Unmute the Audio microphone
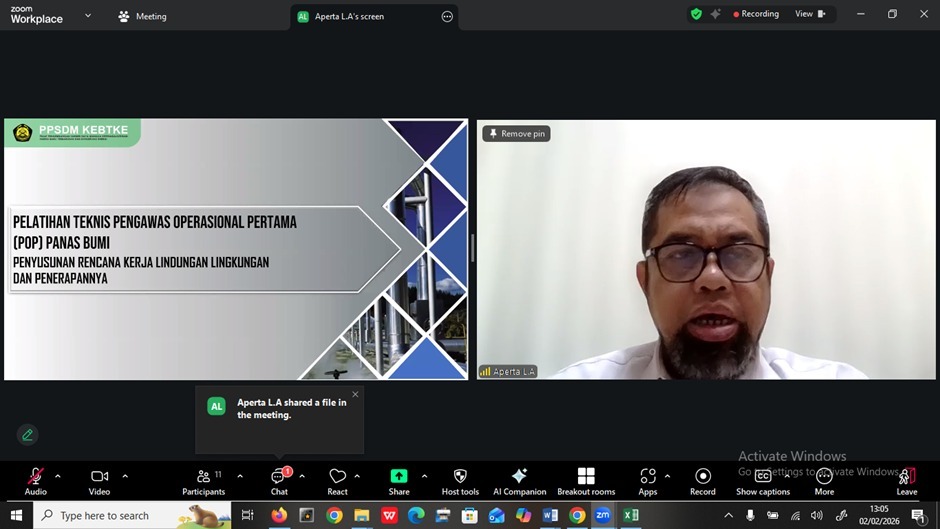Image resolution: width=940 pixels, height=529 pixels. [x=36, y=480]
